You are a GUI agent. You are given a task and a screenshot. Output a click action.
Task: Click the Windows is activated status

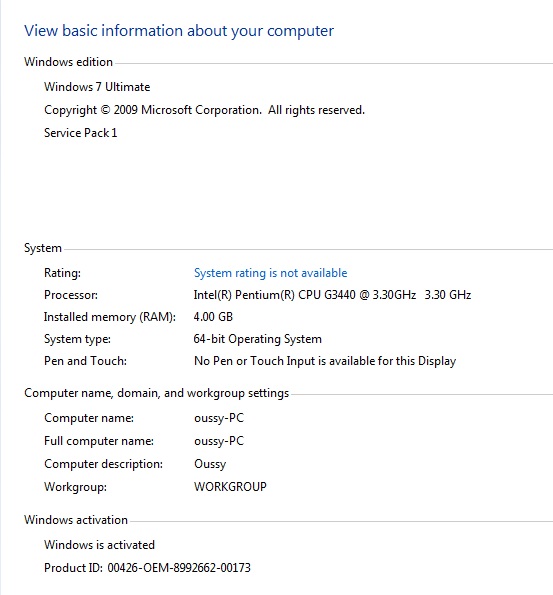pyautogui.click(x=99, y=545)
